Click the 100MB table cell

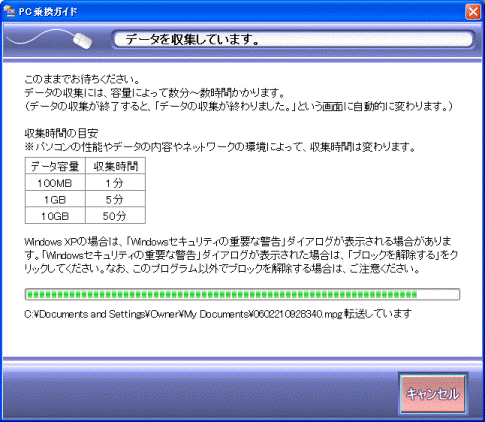click(55, 183)
